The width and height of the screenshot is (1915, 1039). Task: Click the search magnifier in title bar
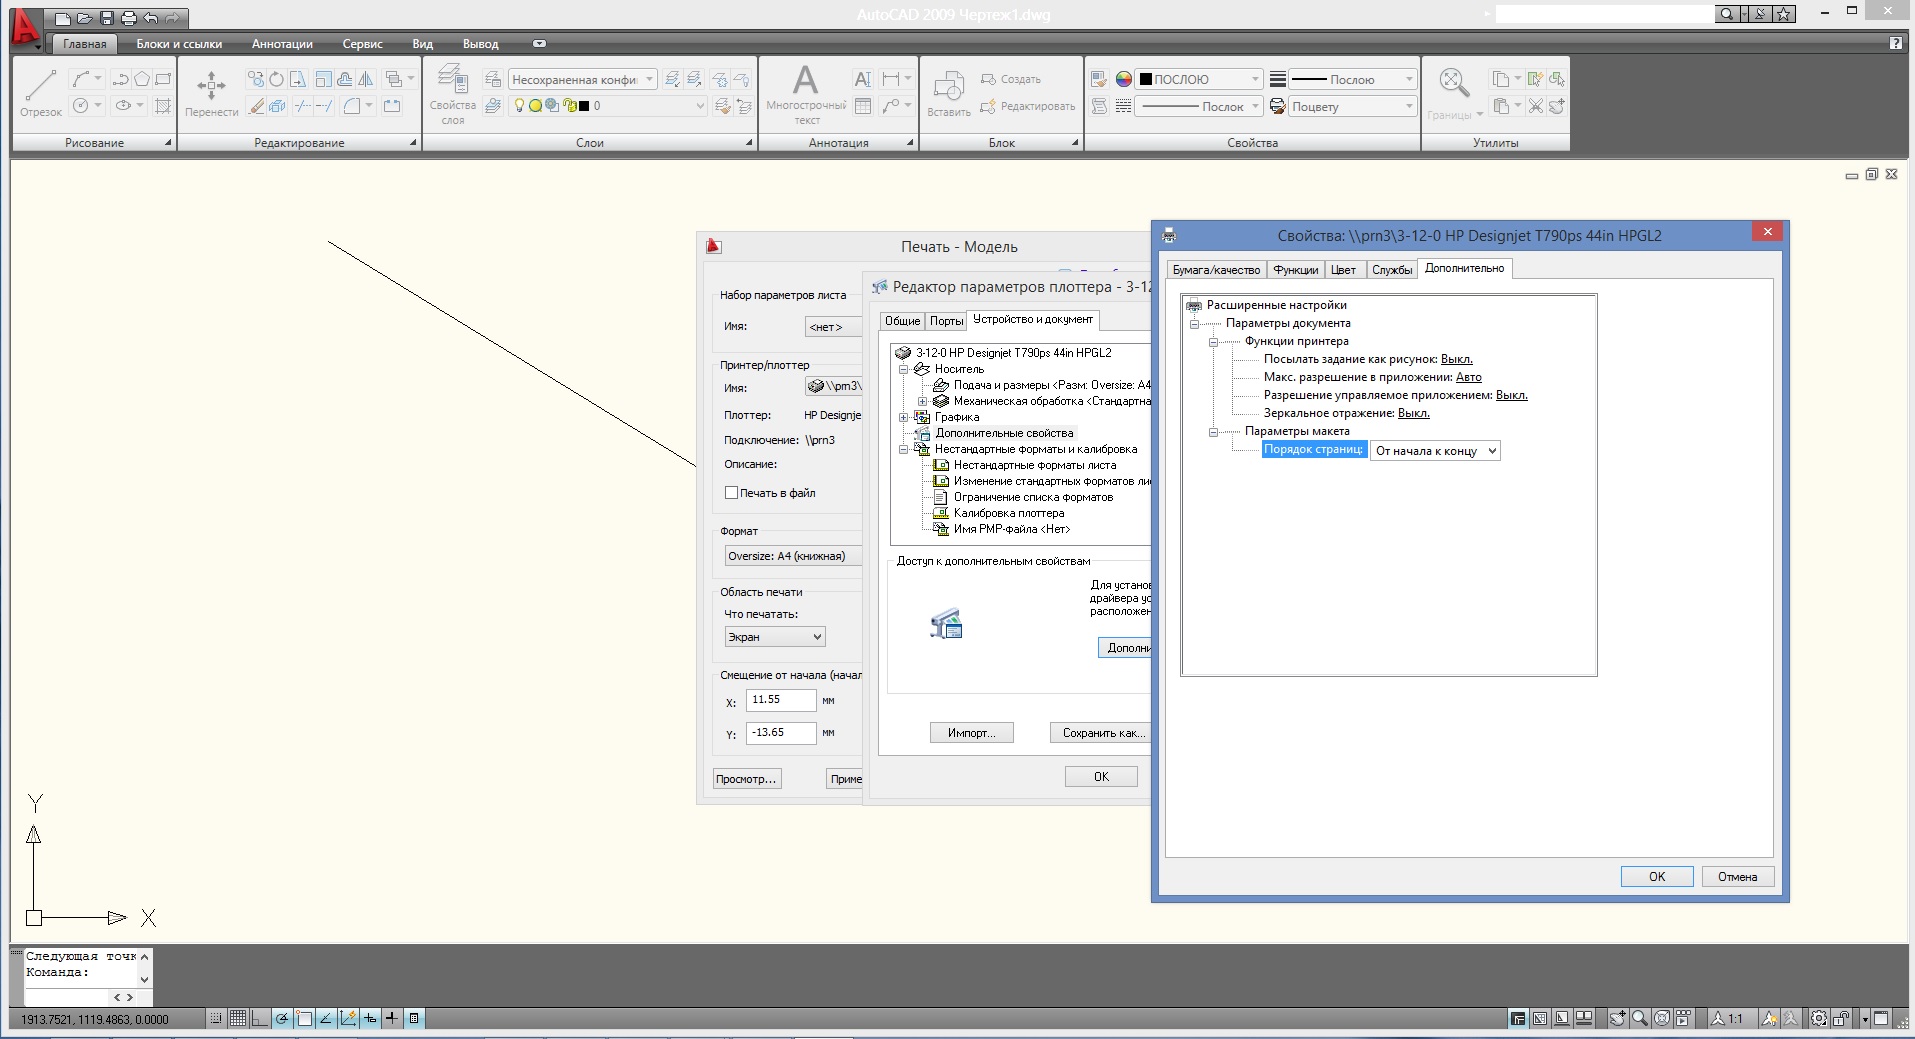tap(1726, 14)
